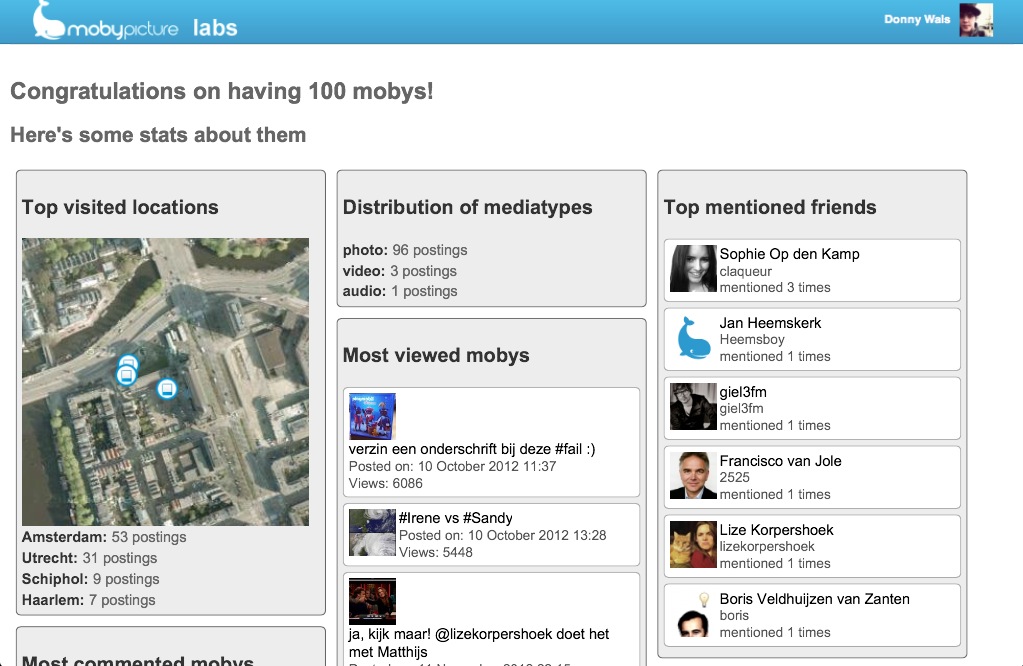Click the Donny Wals username
The width and height of the screenshot is (1023, 666).
[917, 20]
